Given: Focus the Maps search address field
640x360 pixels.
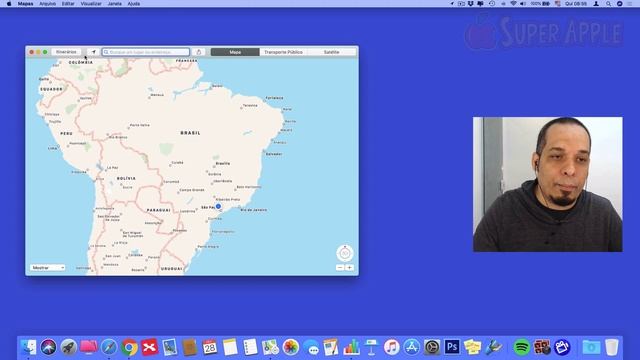Looking at the screenshot, I should 146,52.
